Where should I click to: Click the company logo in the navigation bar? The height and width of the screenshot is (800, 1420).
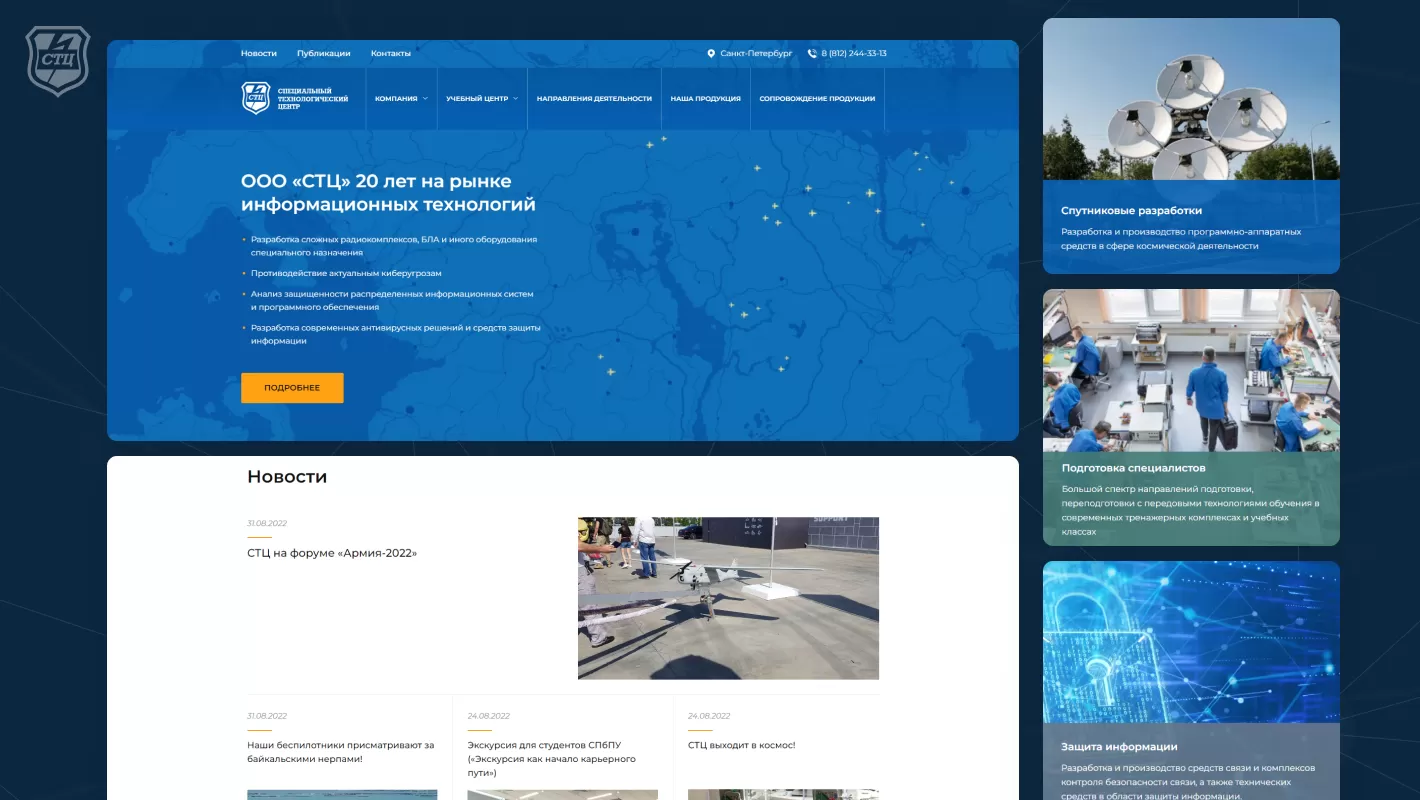point(295,98)
